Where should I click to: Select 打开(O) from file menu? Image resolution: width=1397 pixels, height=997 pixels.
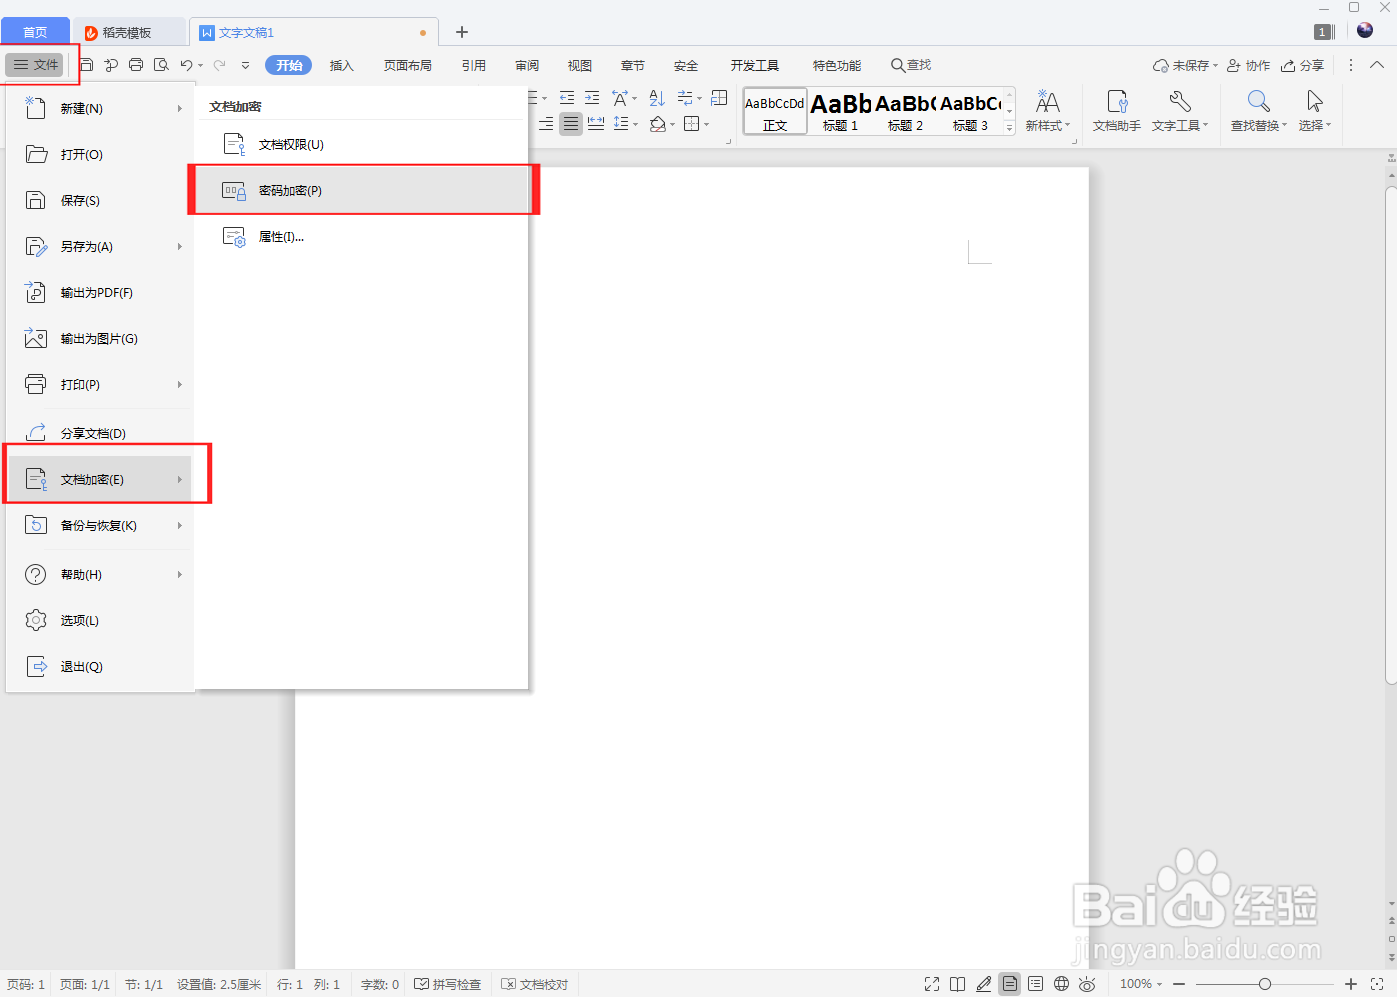(100, 154)
